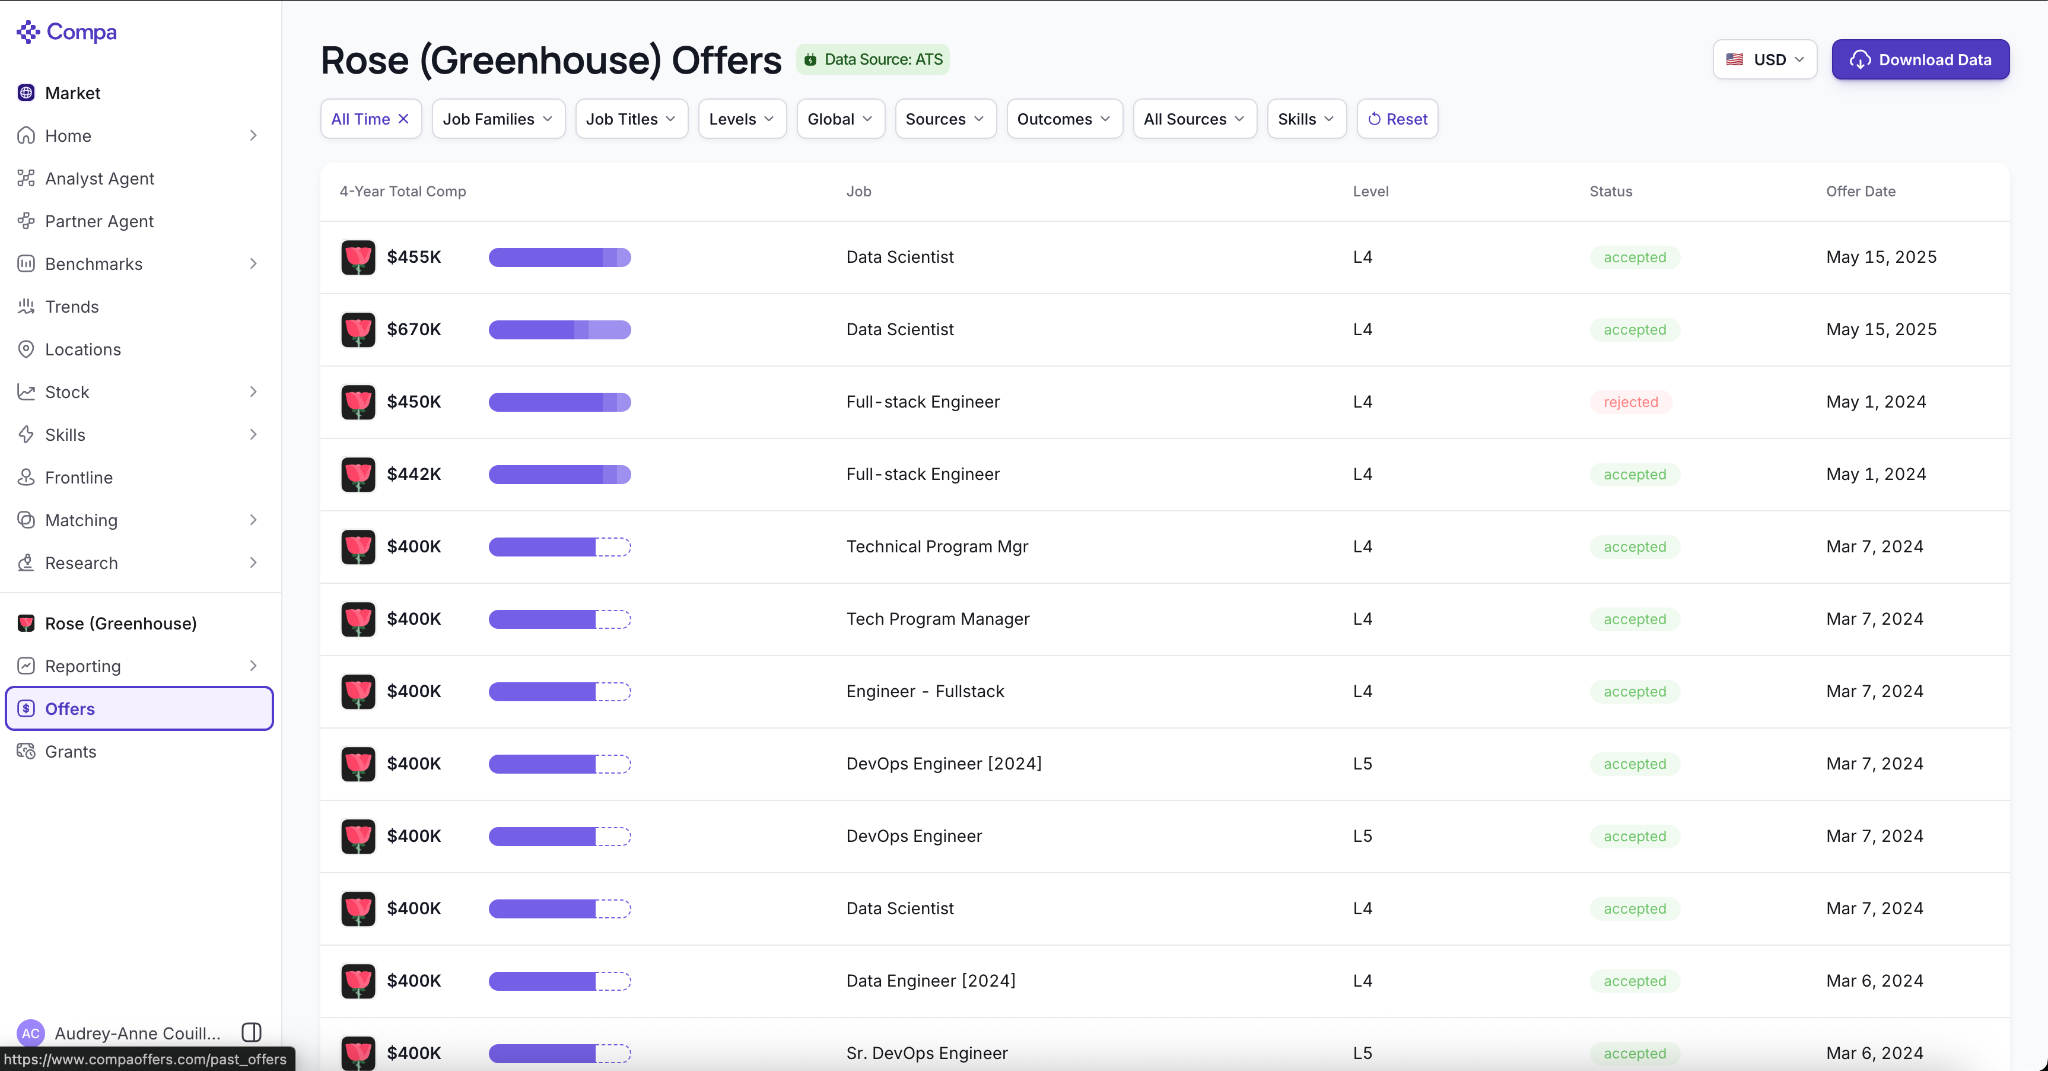Image resolution: width=2048 pixels, height=1071 pixels.
Task: Remove the All Time filter with X
Action: point(404,119)
